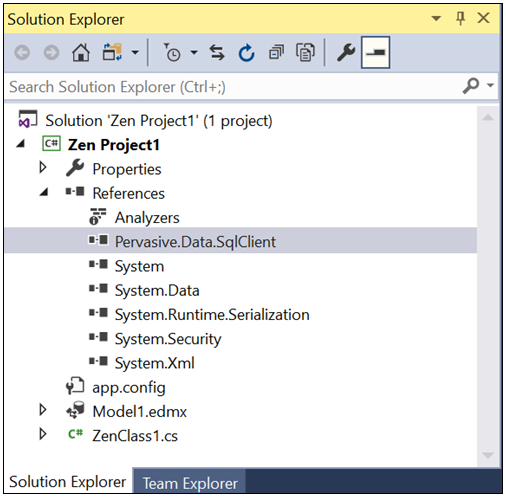Click the Show All Files icon
The height and width of the screenshot is (498, 506).
(x=305, y=53)
